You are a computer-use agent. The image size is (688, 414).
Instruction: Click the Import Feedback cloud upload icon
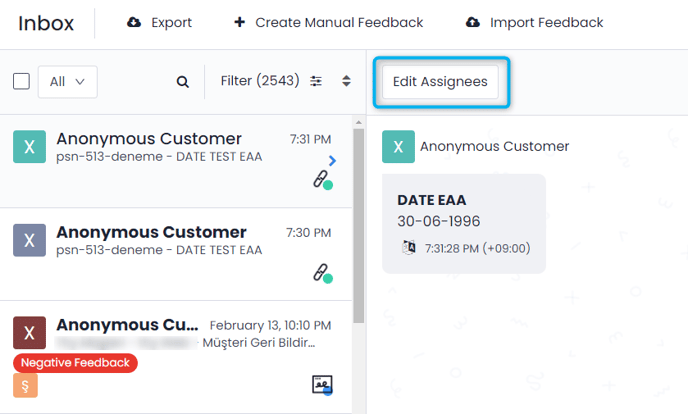tap(473, 23)
